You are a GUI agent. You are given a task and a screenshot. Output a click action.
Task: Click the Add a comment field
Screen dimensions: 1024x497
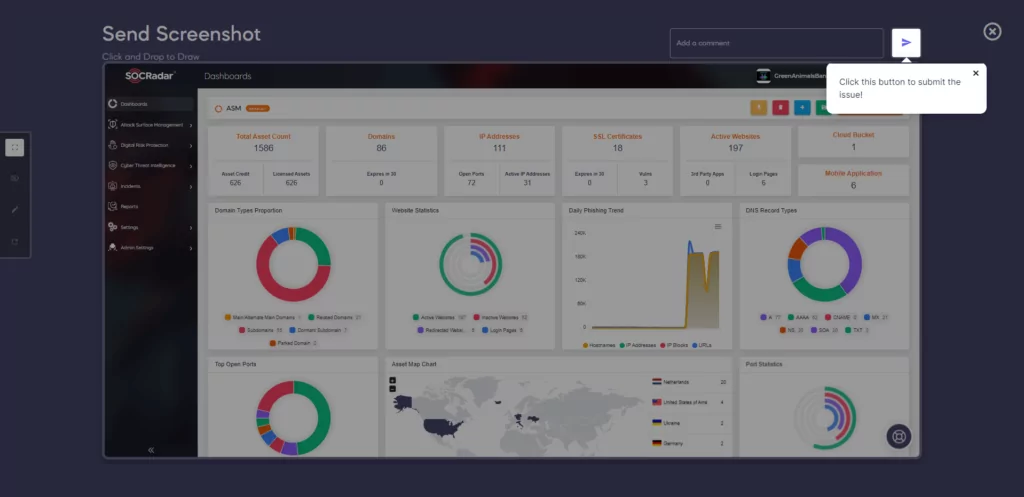pyautogui.click(x=776, y=43)
